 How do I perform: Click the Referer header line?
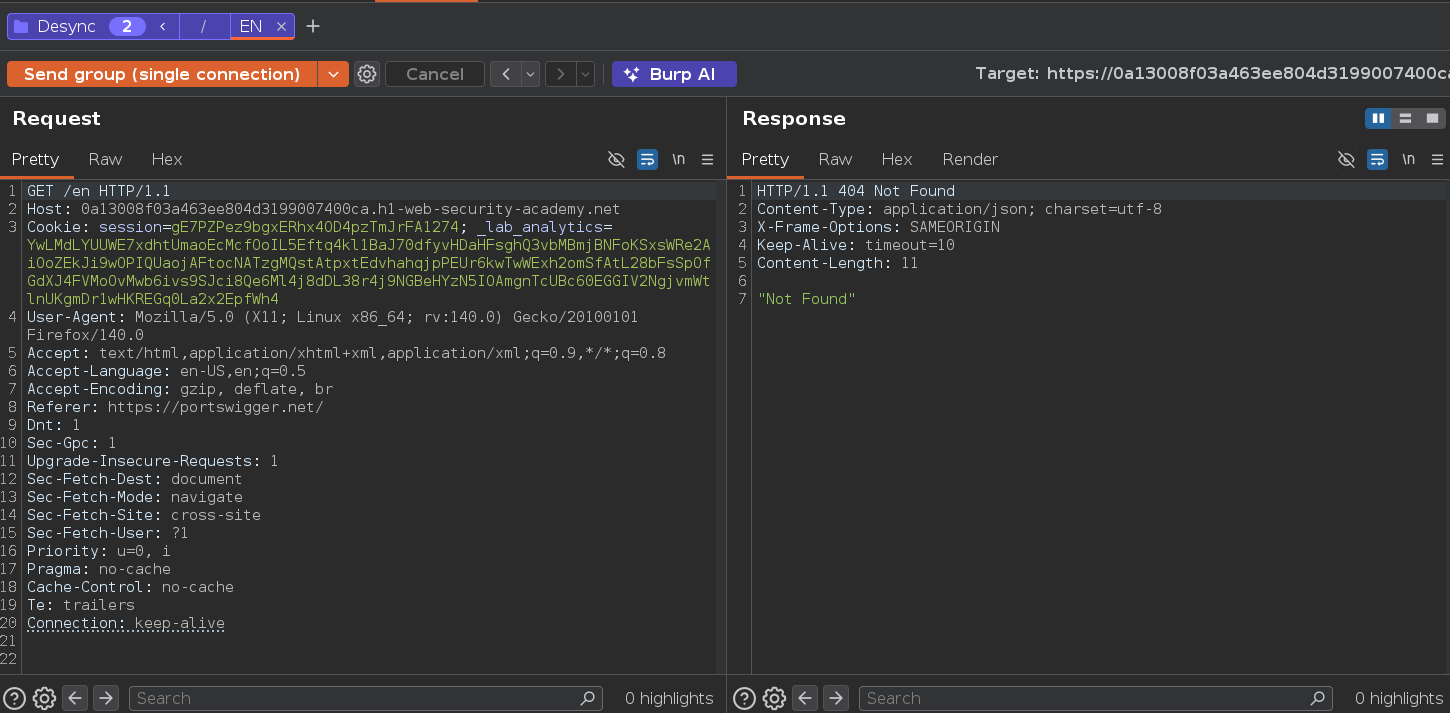pyautogui.click(x=175, y=407)
